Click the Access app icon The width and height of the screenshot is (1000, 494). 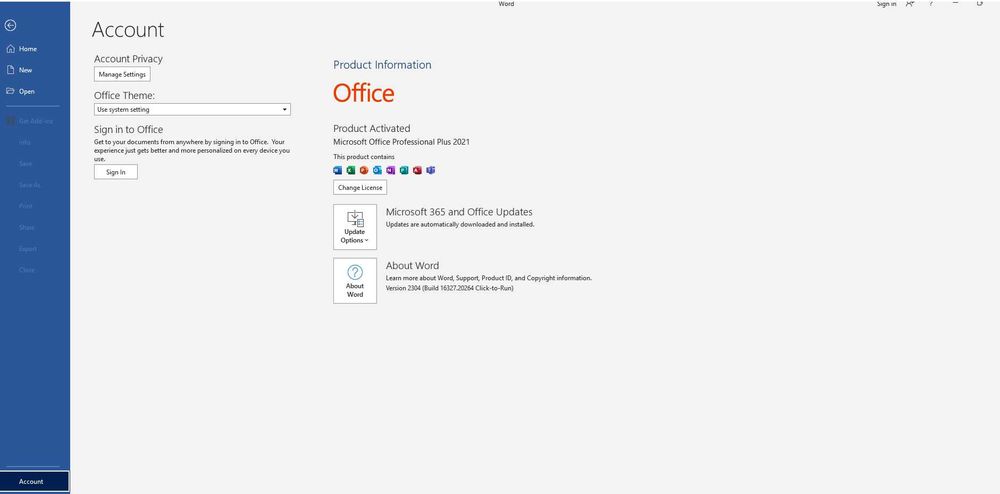[x=417, y=170]
